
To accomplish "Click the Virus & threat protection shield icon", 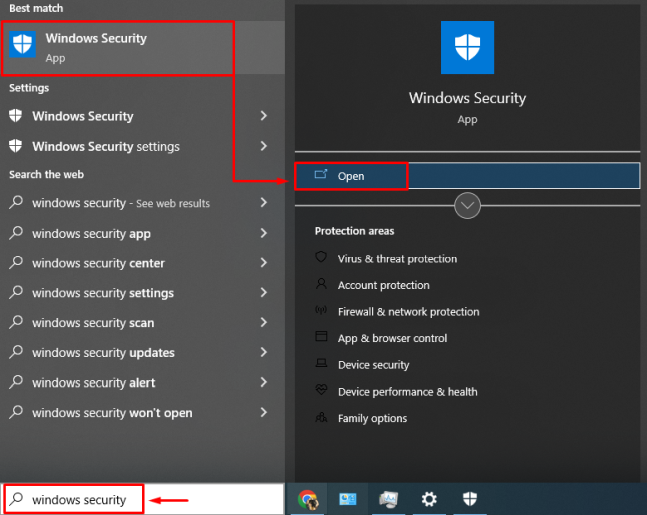I will click(x=321, y=257).
